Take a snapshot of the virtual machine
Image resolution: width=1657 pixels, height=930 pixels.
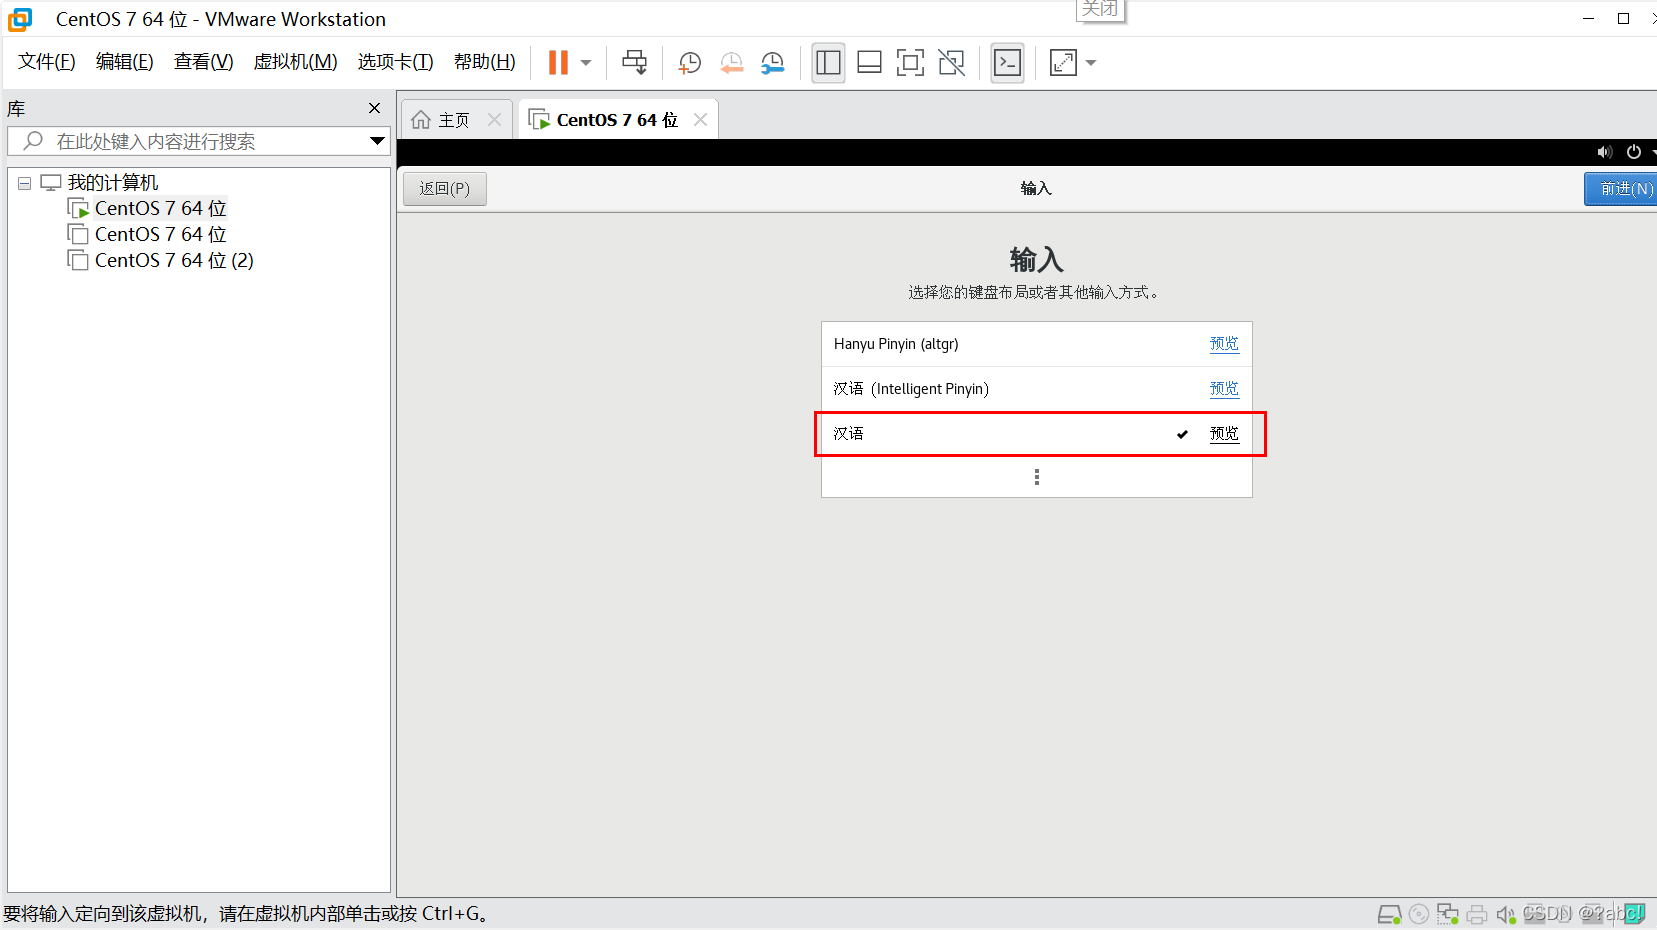coord(690,63)
